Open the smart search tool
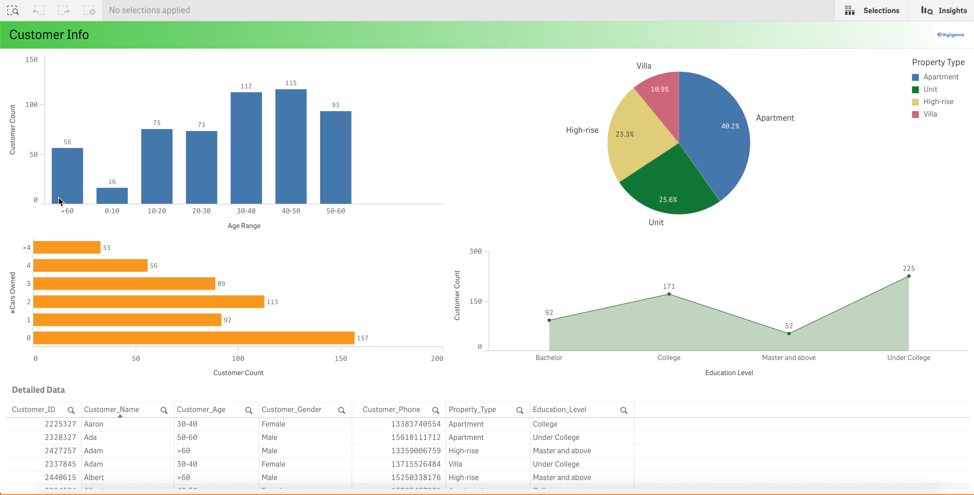 13,10
